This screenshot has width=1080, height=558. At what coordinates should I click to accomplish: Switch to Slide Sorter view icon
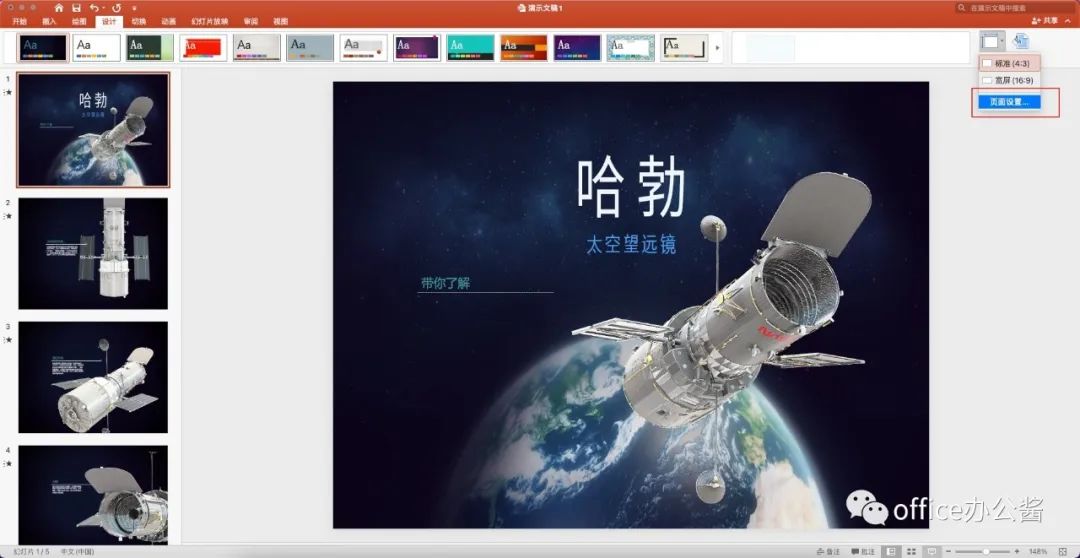pos(912,552)
